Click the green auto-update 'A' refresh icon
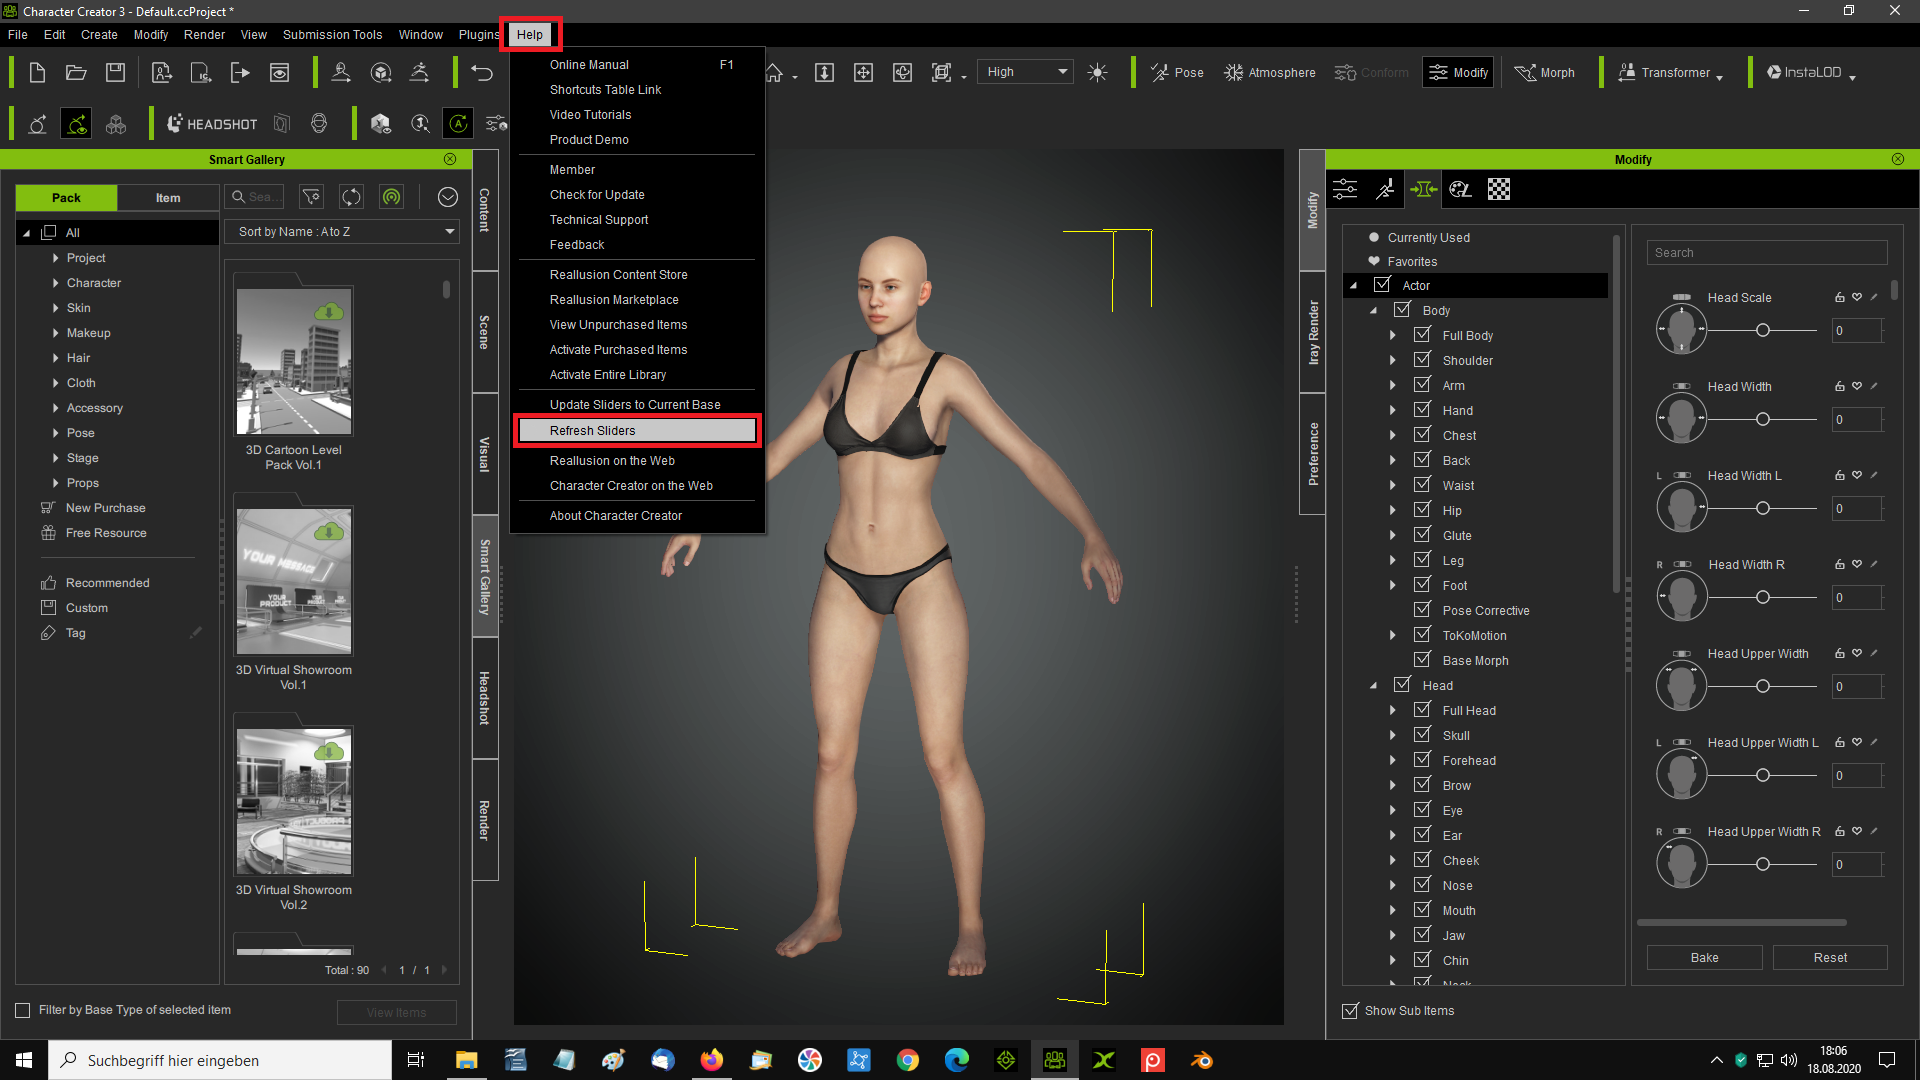This screenshot has height=1080, width=1920. point(458,124)
